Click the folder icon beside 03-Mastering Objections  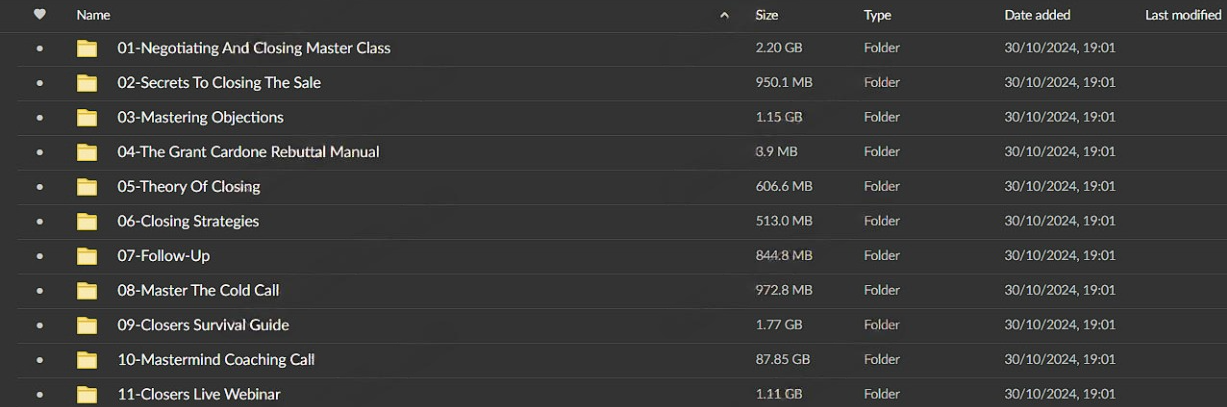pos(87,118)
